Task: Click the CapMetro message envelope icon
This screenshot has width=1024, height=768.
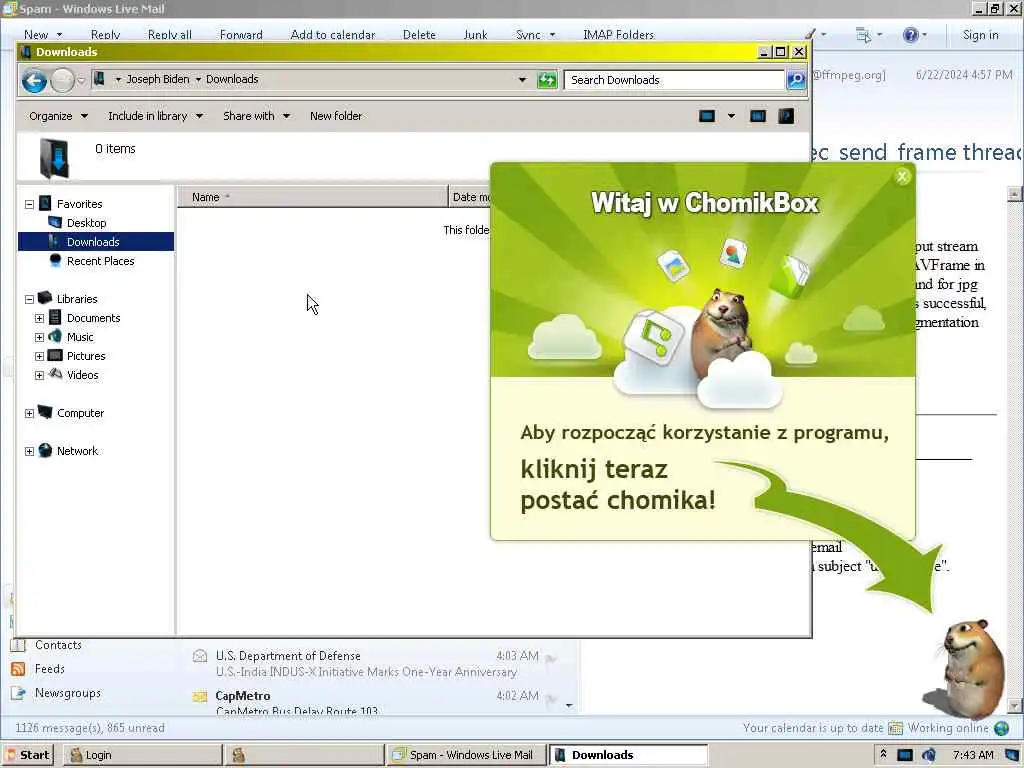Action: [200, 697]
